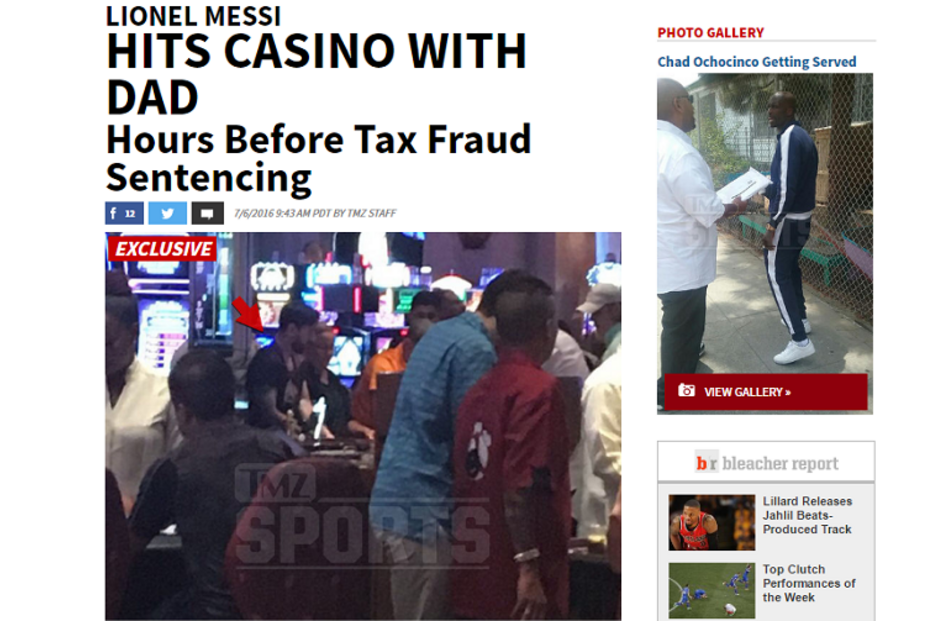This screenshot has width=932, height=621.
Task: Share the article on Facebook
Action: 124,213
